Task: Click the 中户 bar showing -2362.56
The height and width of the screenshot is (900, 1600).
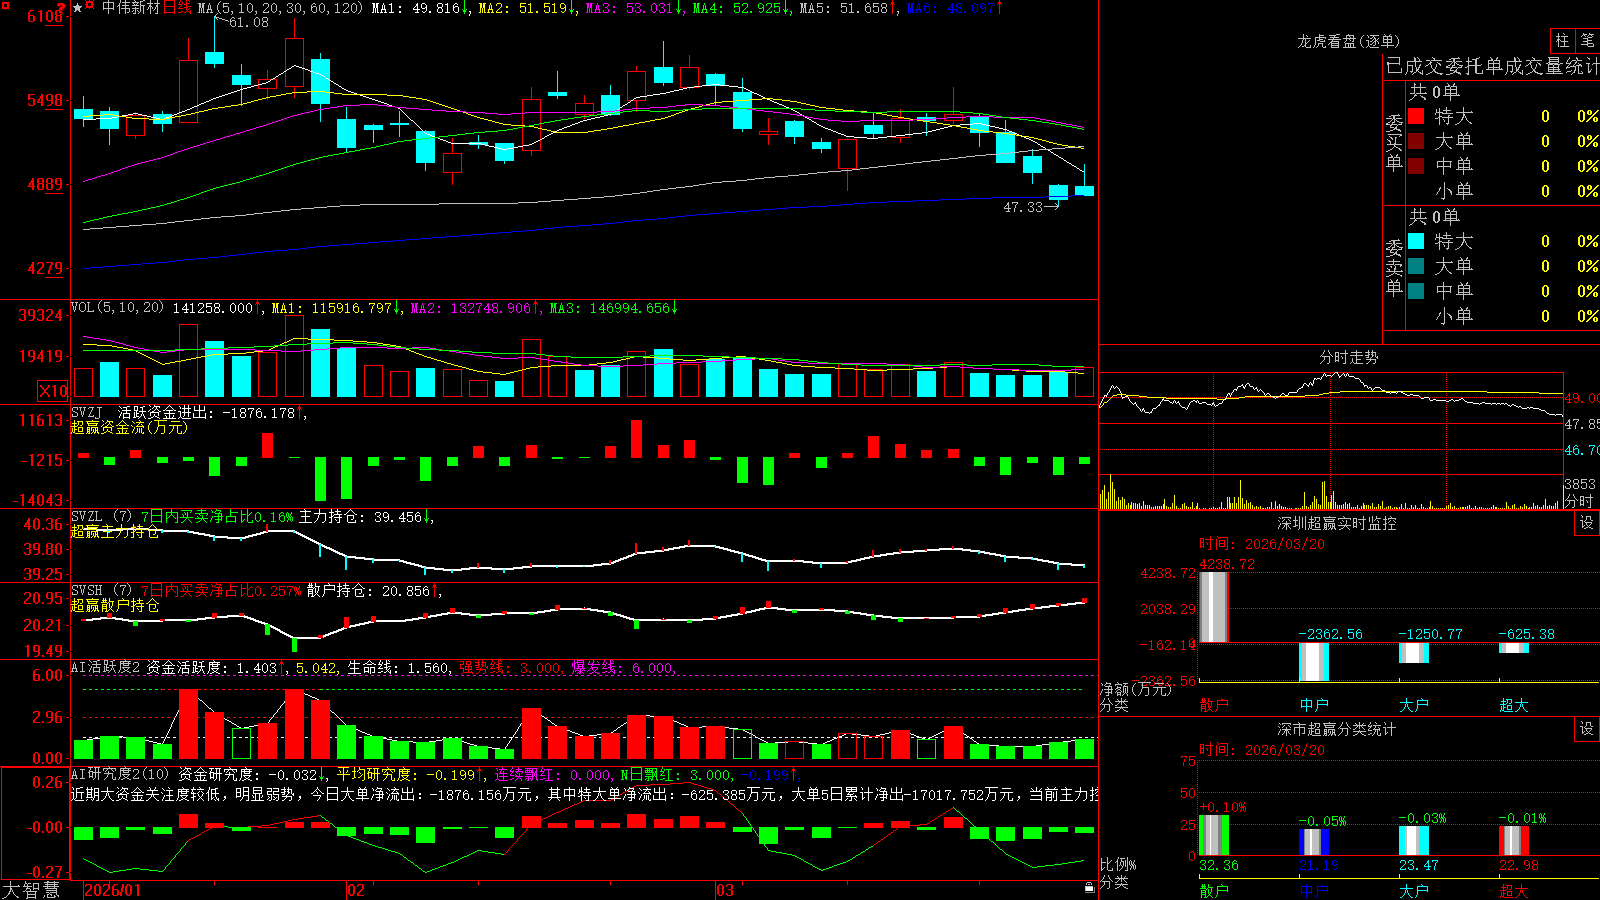Action: [x=1314, y=662]
